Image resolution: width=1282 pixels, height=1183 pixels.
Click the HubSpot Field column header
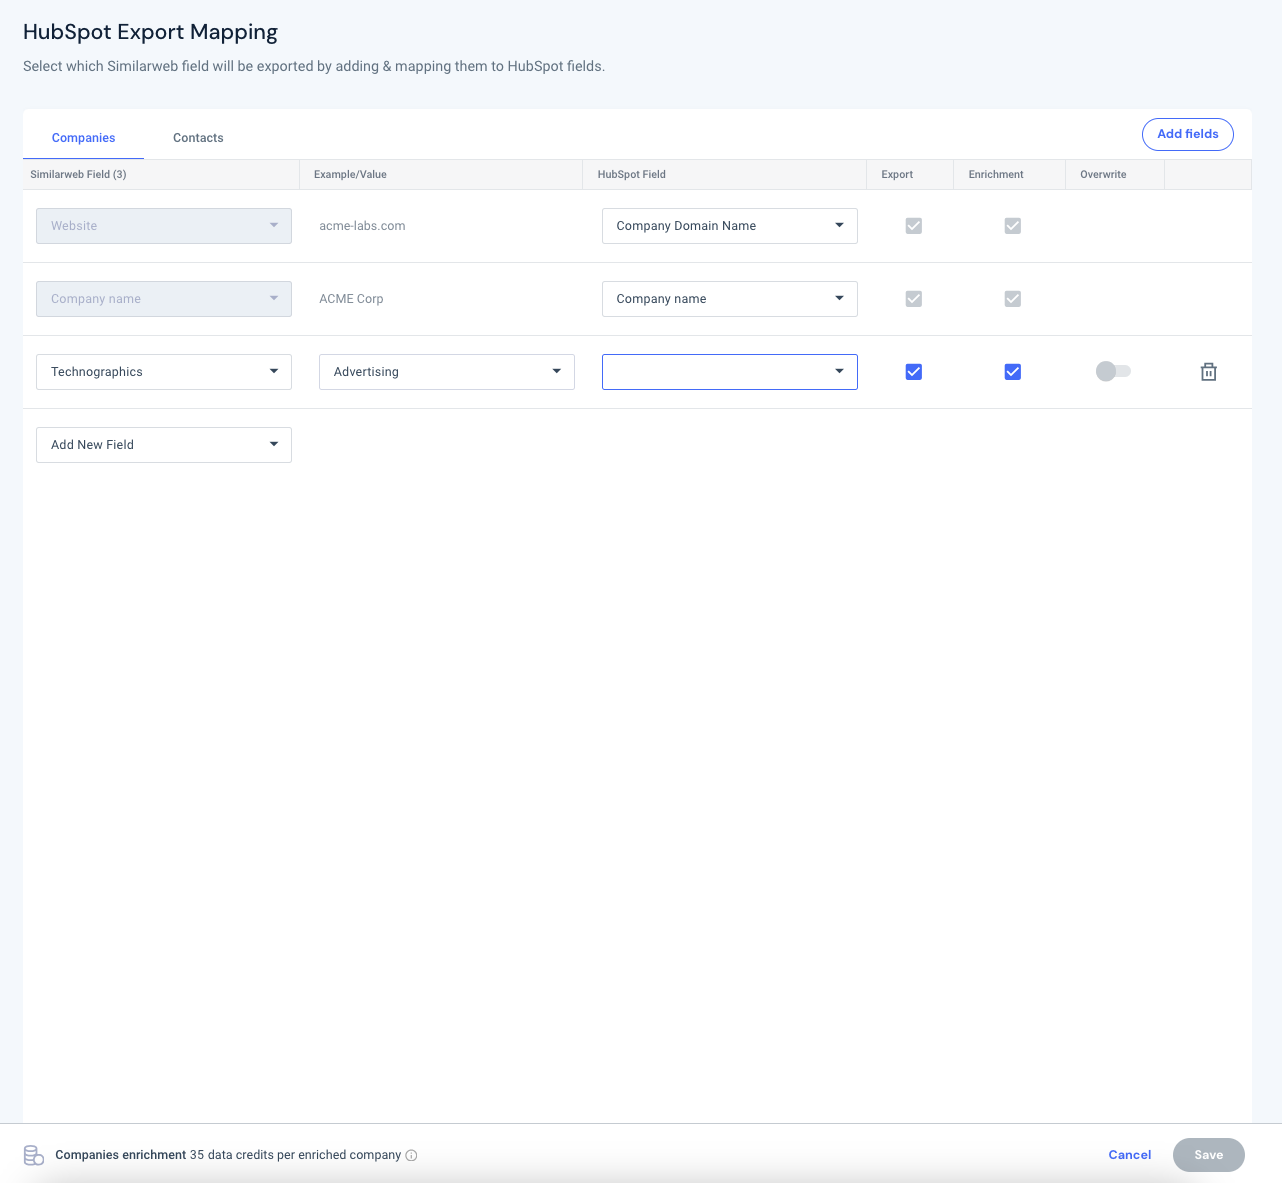point(632,174)
